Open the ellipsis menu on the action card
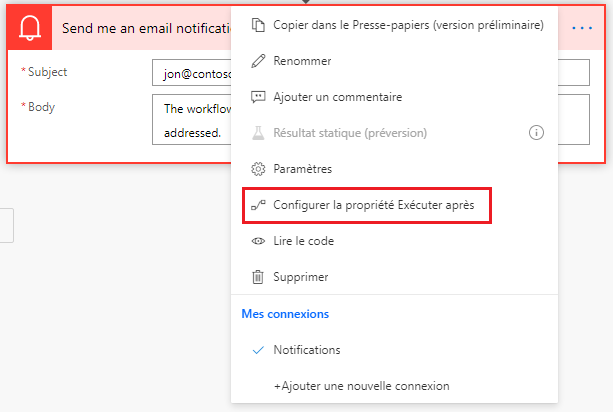 582,28
